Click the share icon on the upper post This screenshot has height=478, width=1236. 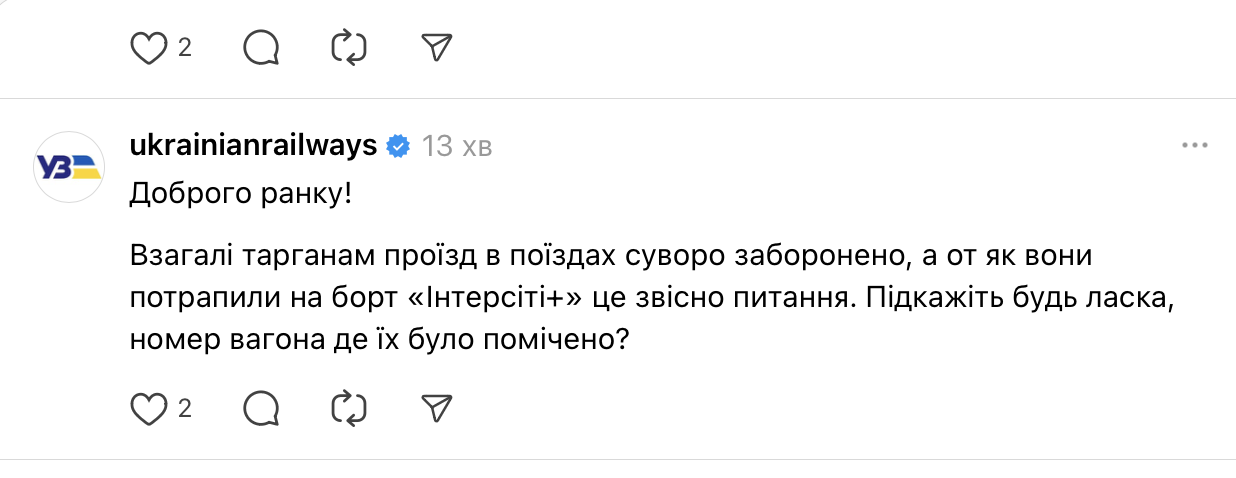pos(437,47)
